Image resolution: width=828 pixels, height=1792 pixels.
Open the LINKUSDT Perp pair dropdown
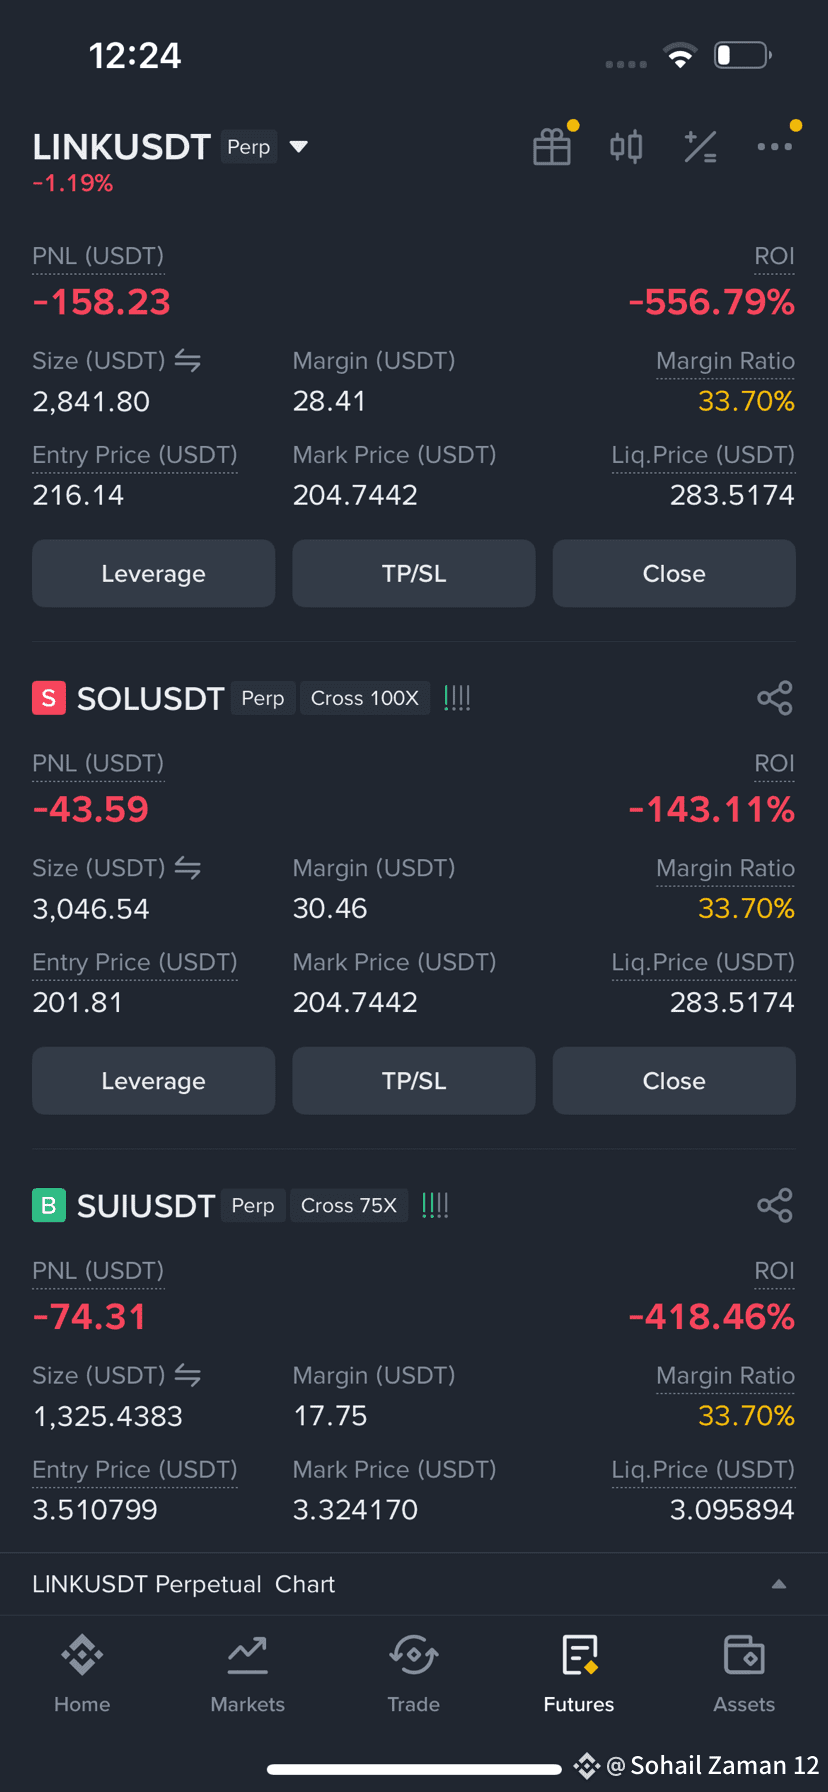(x=298, y=147)
